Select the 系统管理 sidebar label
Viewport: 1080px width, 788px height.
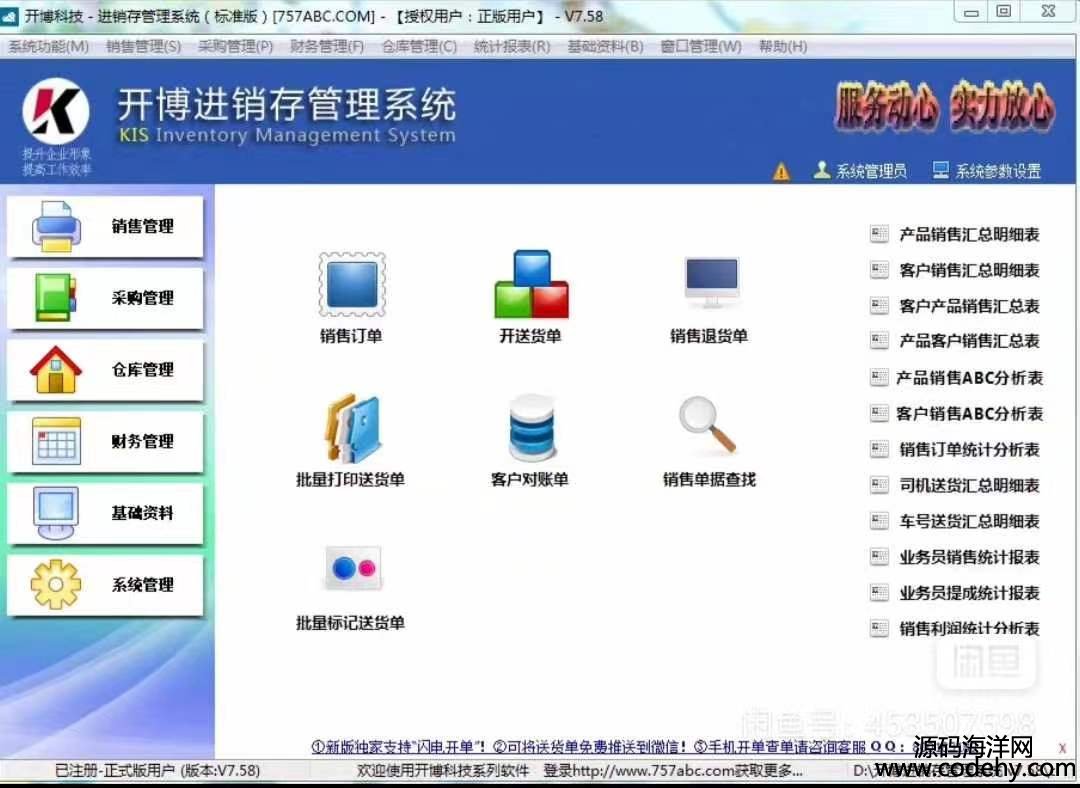[143, 584]
